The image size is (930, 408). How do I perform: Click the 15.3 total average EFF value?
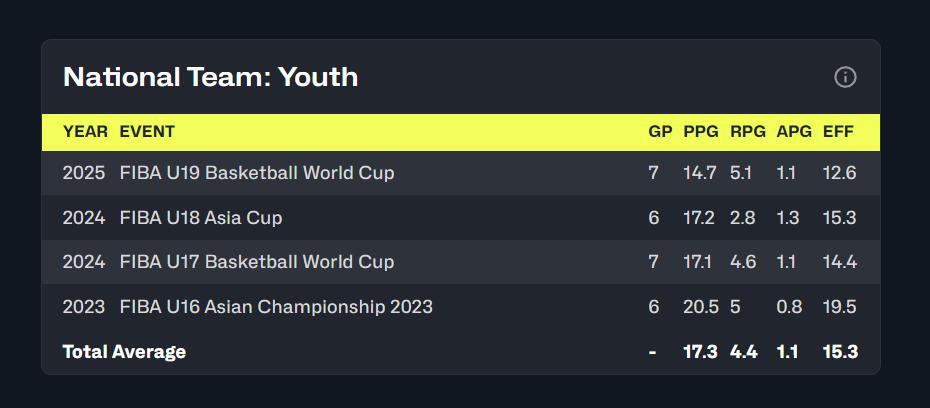[x=840, y=352]
